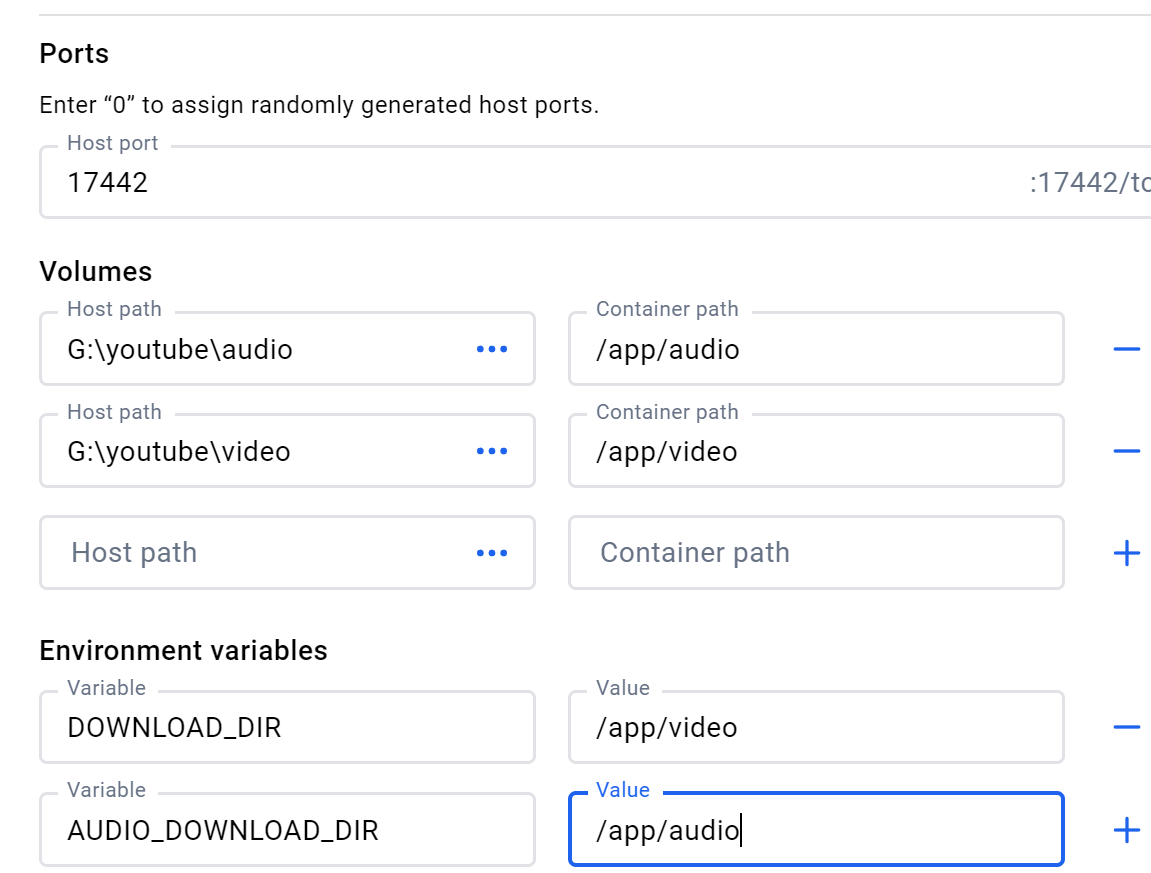
Task: Browse host path for G:\youtube\video volume
Action: (491, 451)
